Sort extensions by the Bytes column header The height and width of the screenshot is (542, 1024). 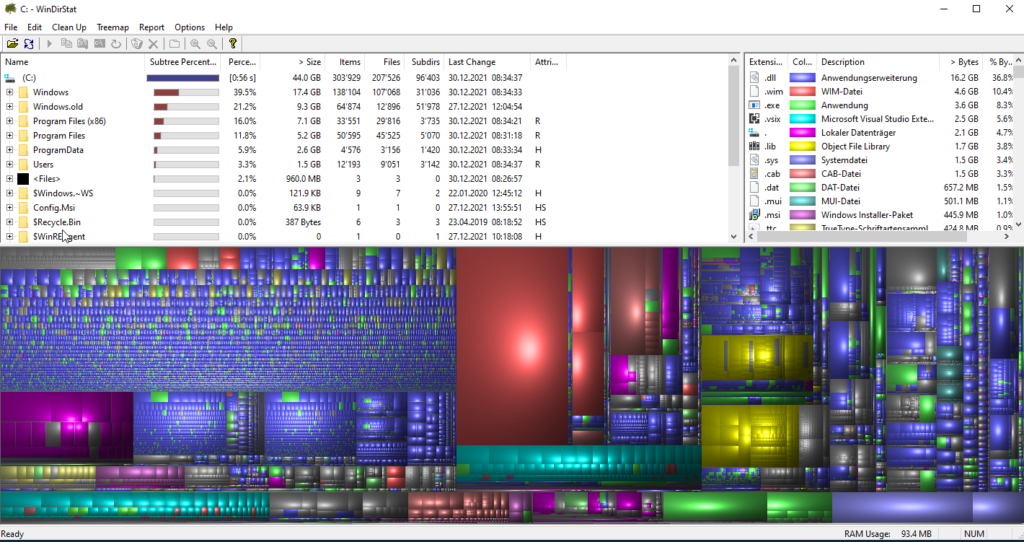[x=961, y=62]
